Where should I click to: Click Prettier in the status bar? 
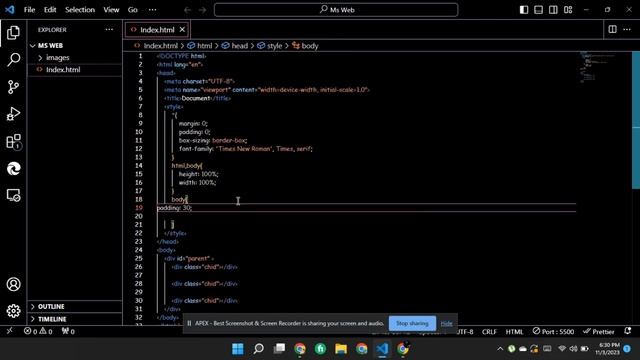[x=599, y=331]
